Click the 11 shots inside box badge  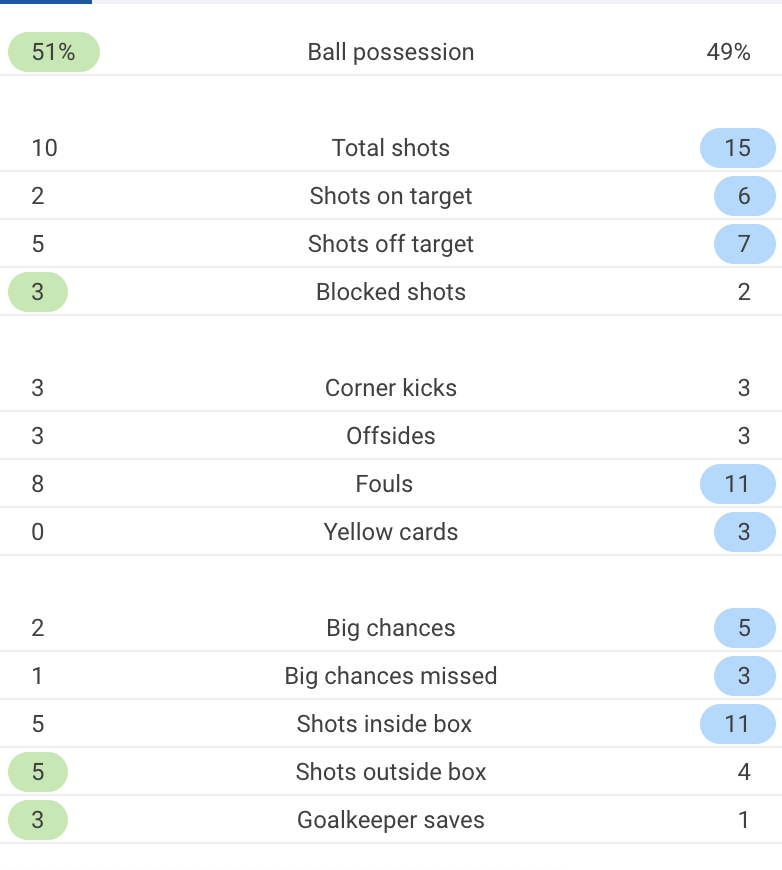[x=738, y=724]
